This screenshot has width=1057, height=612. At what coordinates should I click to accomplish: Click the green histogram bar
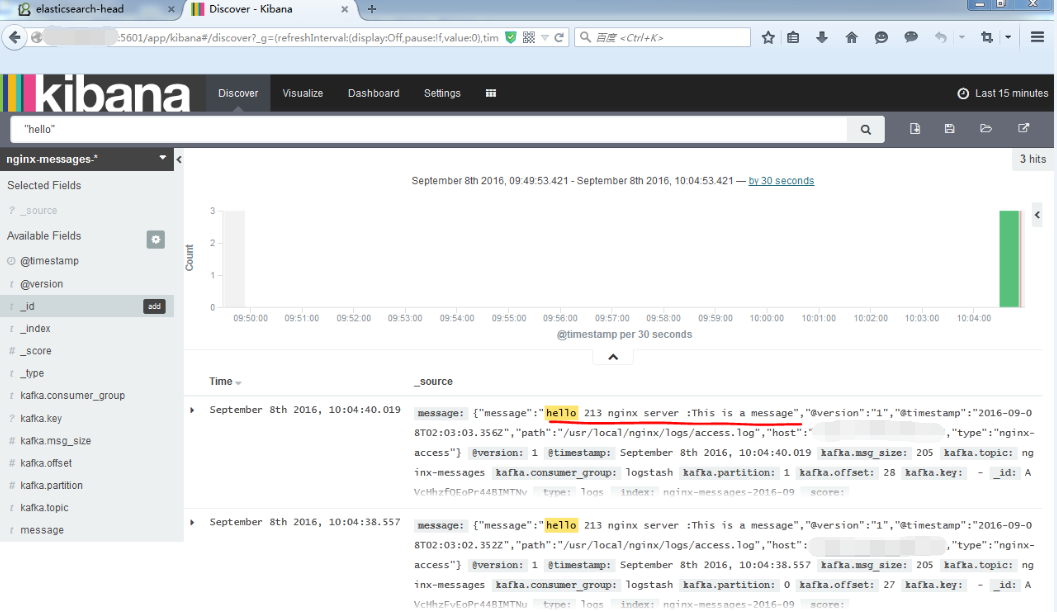pyautogui.click(x=1009, y=259)
